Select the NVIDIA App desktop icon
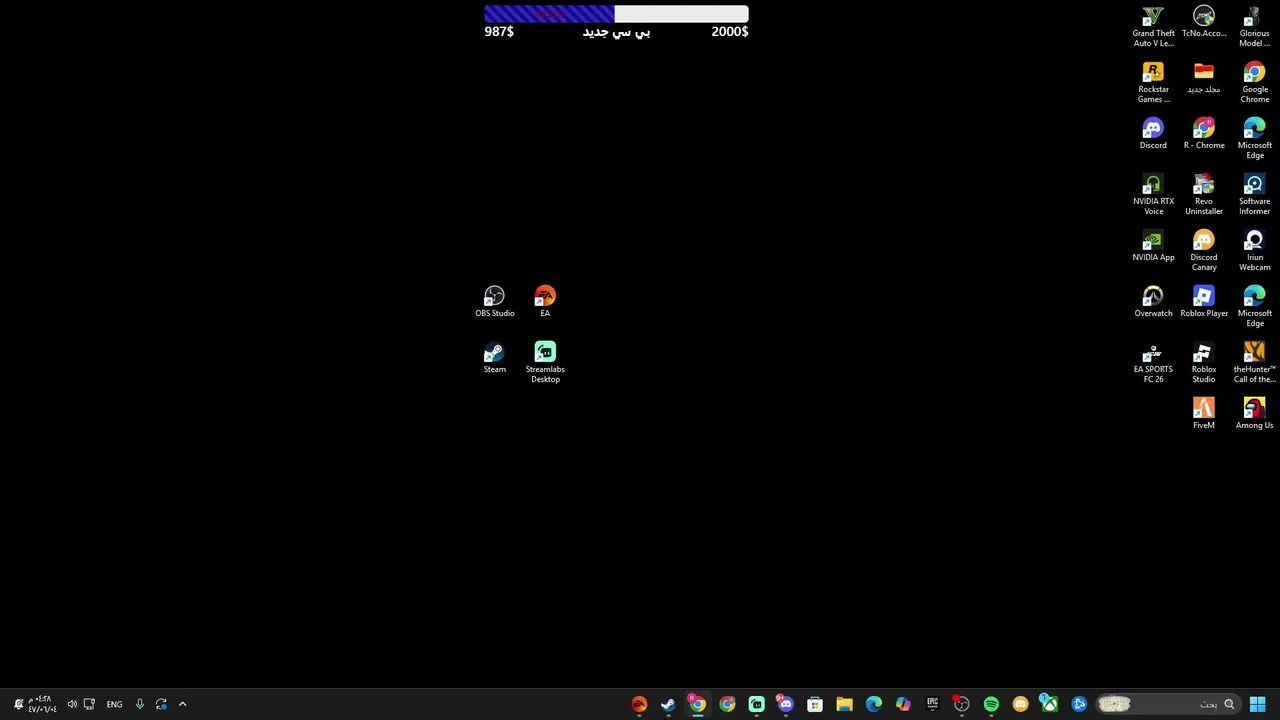This screenshot has height=720, width=1280. 1153,246
